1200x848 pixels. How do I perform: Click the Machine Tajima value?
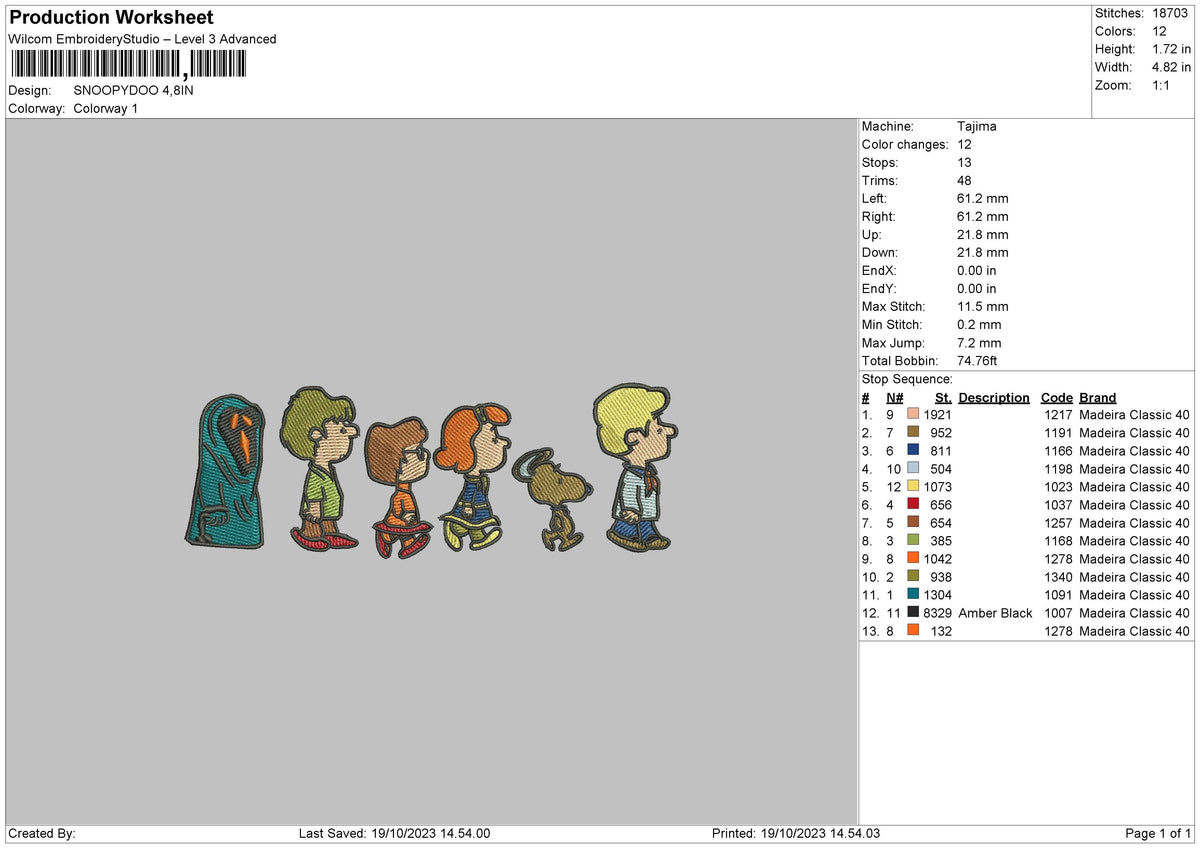coord(977,126)
